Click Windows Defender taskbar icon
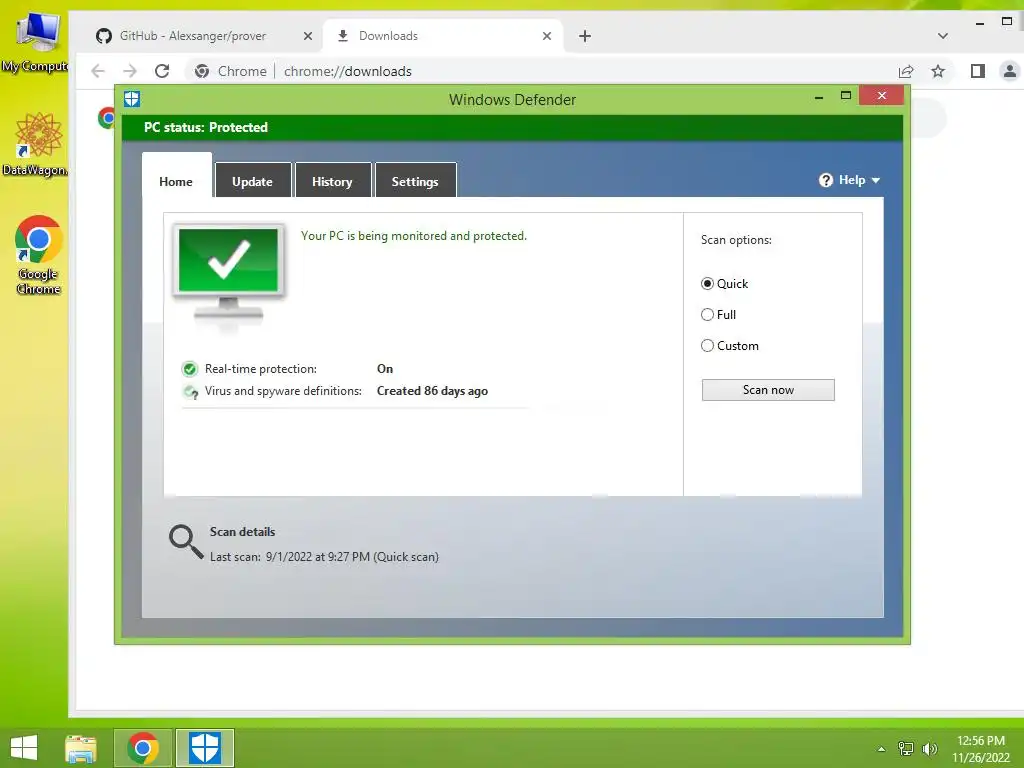The height and width of the screenshot is (768, 1024). click(x=205, y=748)
